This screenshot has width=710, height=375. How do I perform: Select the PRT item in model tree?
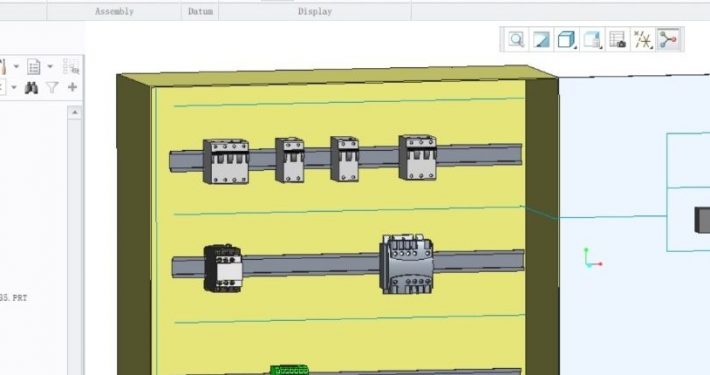coord(14,298)
